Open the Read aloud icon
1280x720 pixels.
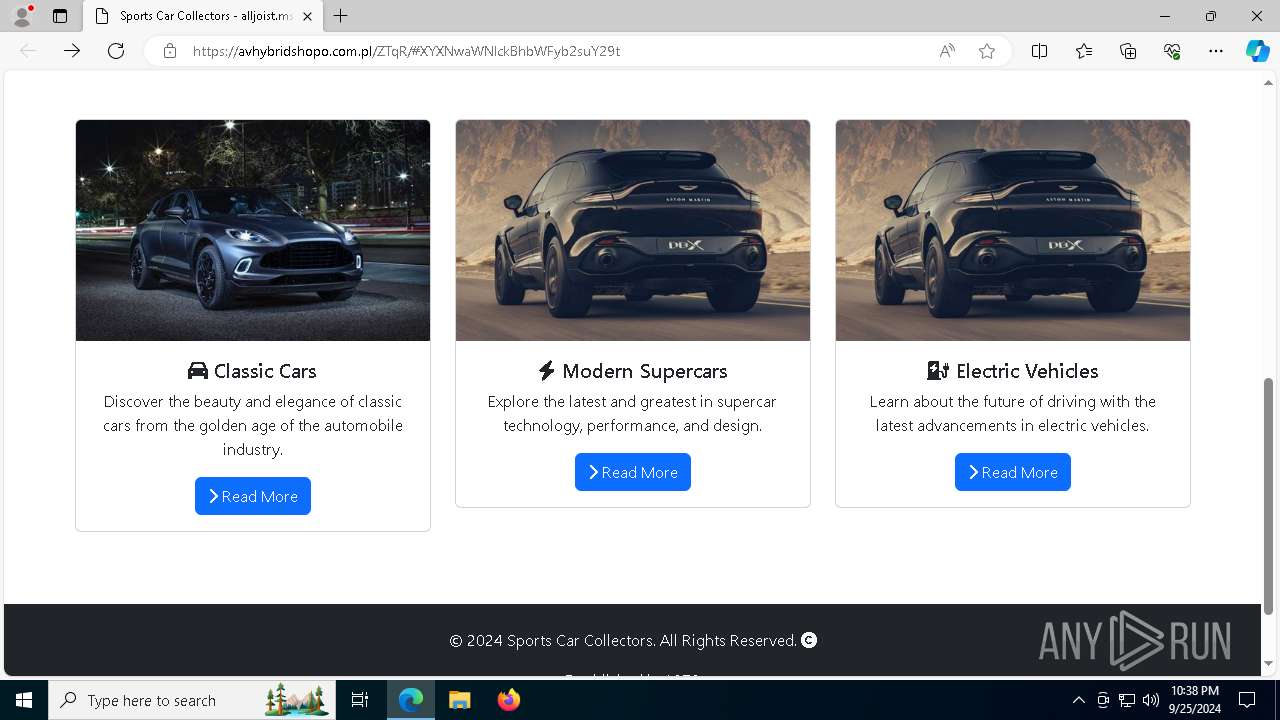(x=947, y=51)
